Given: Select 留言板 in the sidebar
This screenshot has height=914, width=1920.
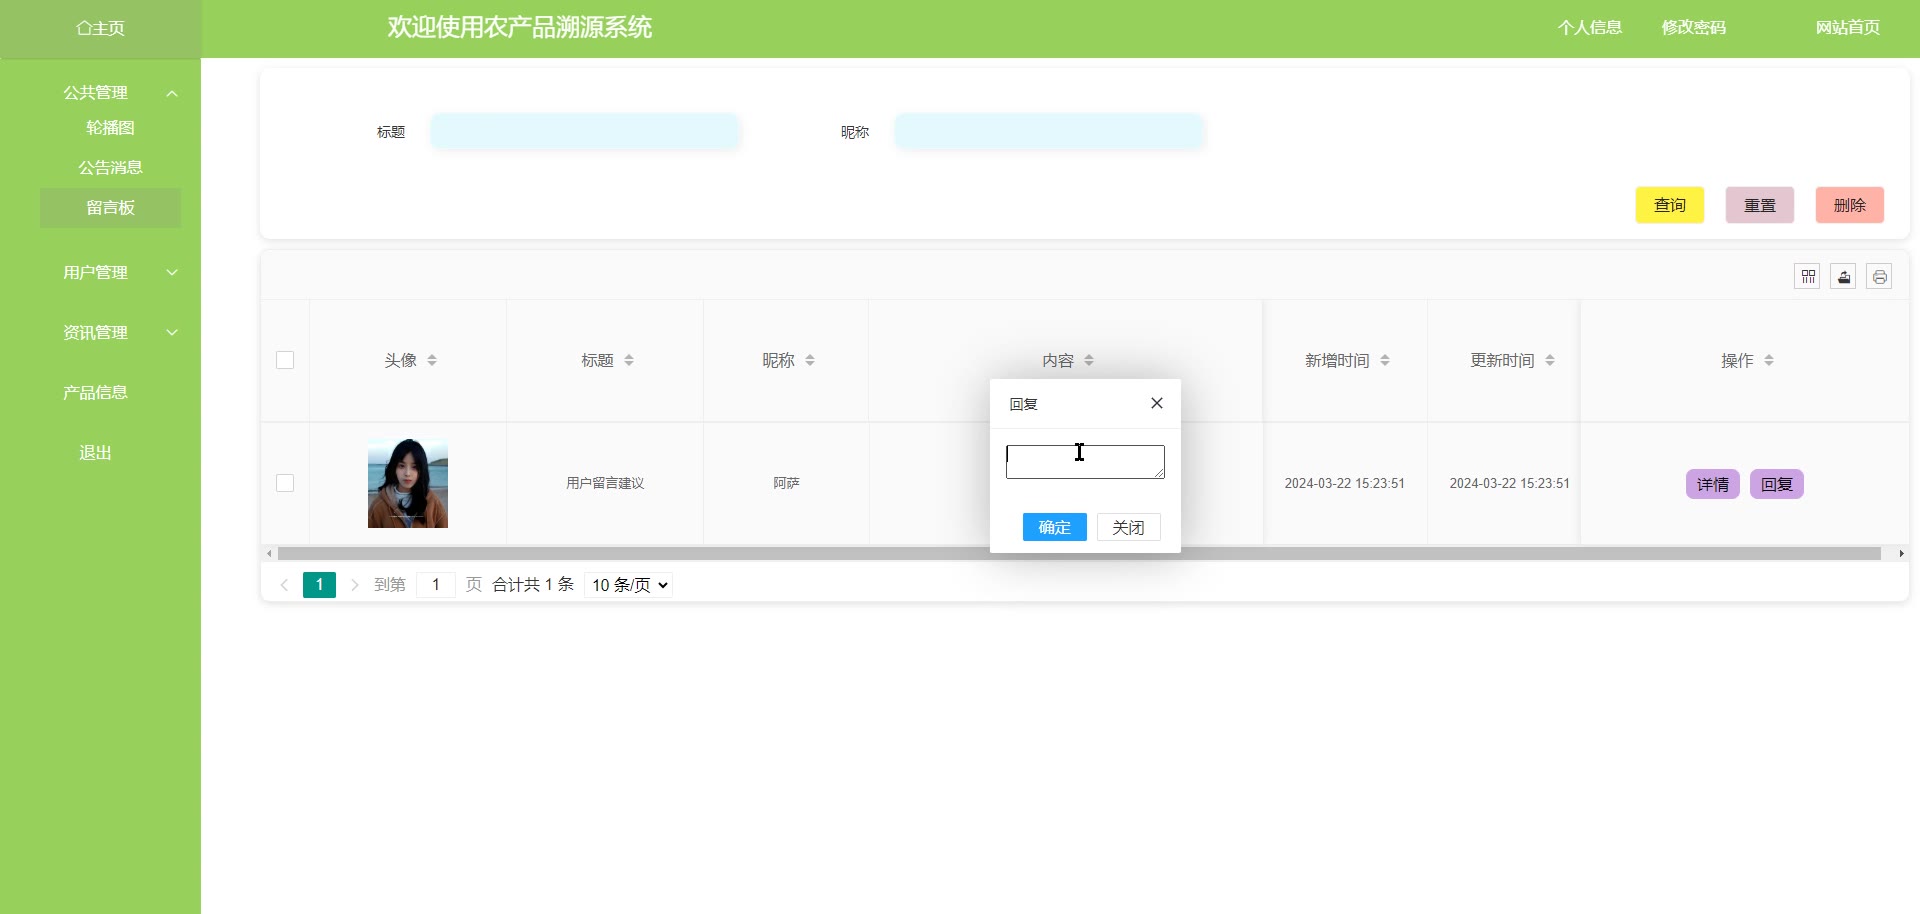Looking at the screenshot, I should point(110,208).
